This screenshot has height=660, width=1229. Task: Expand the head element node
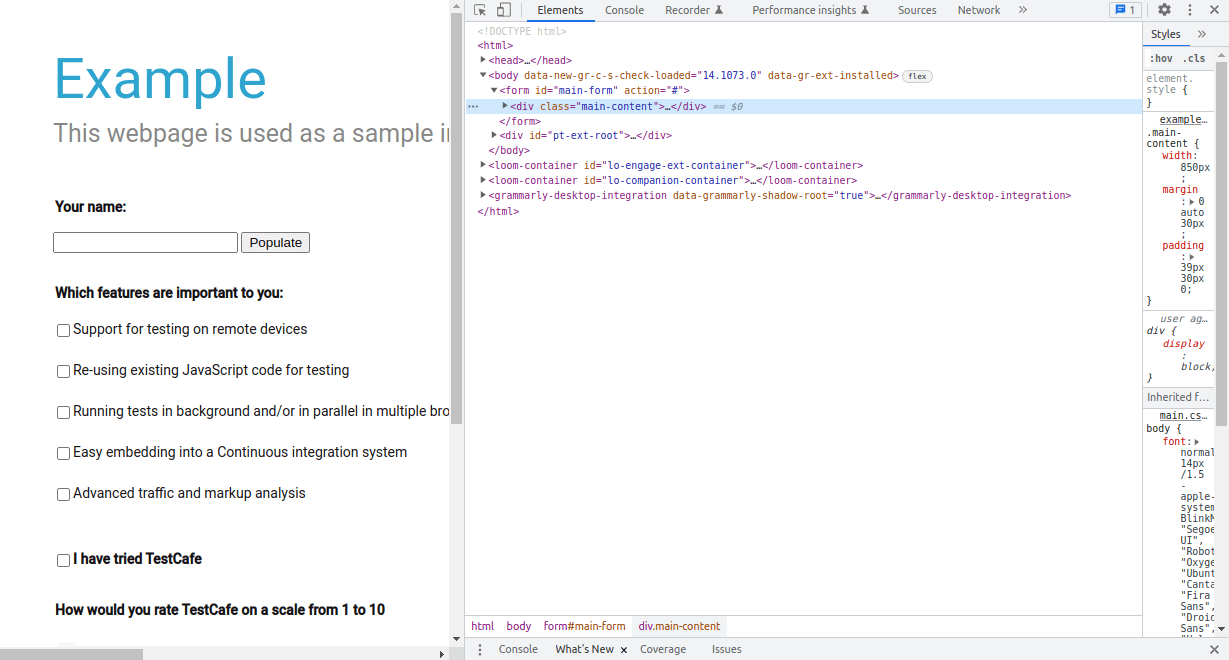click(483, 60)
